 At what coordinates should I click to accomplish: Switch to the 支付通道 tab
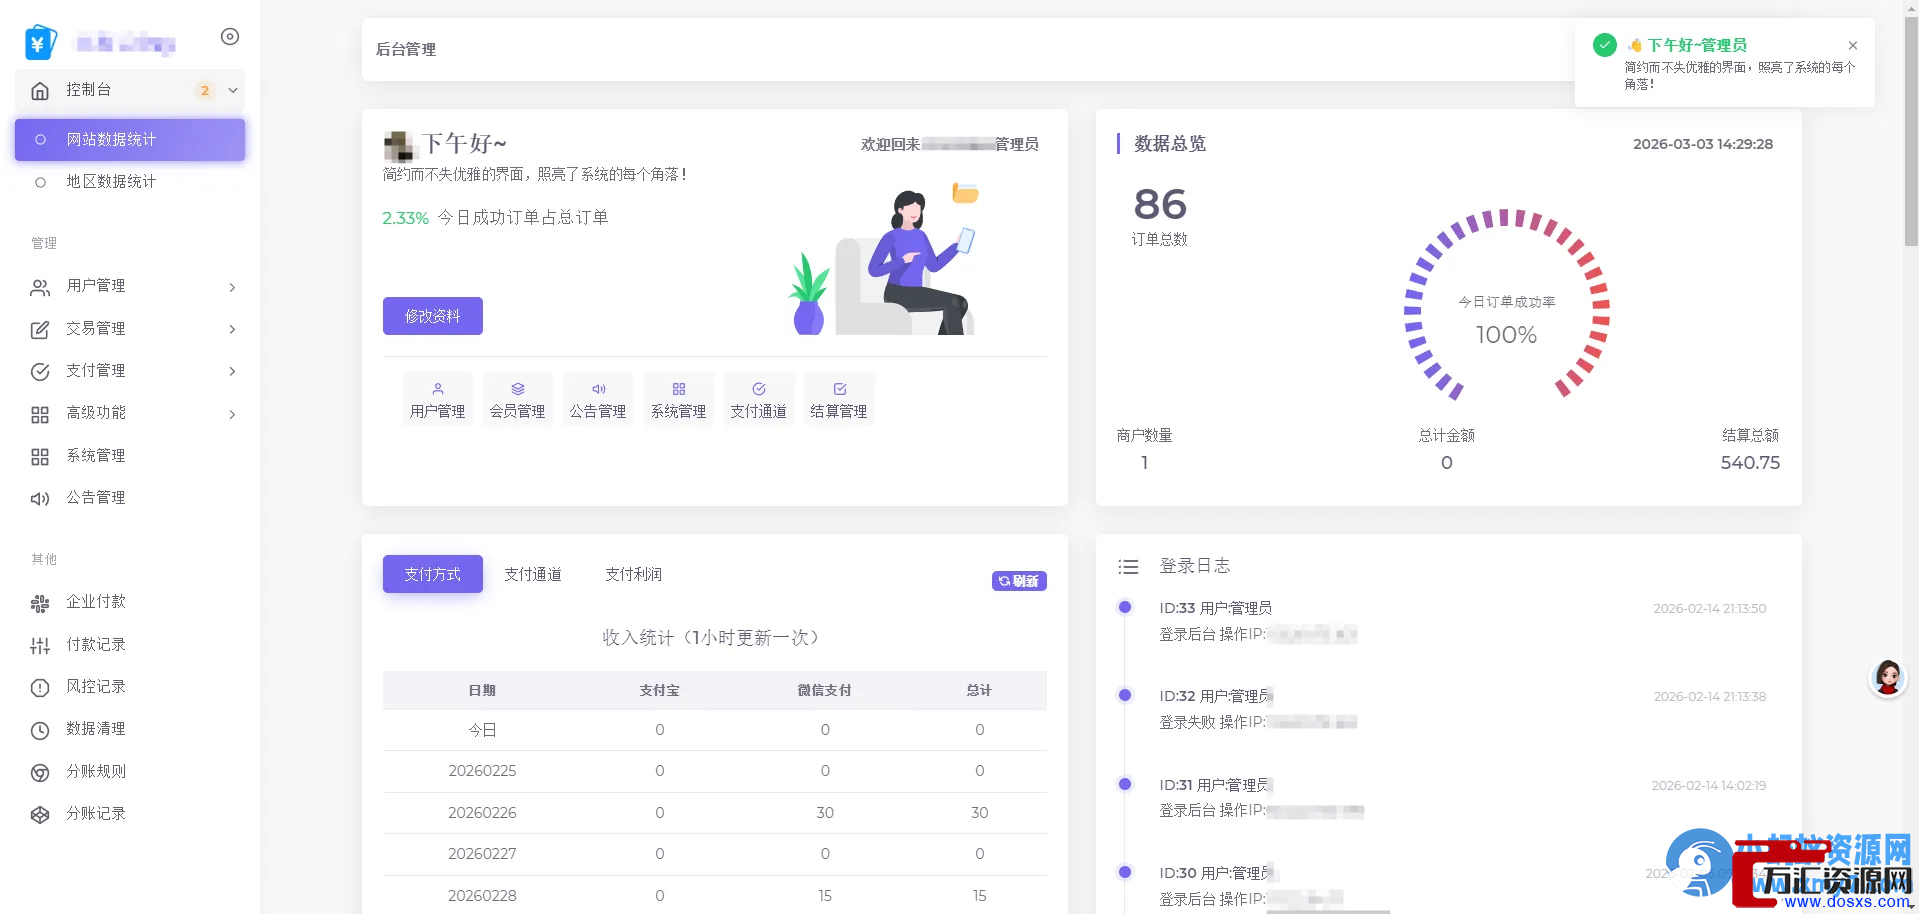(533, 574)
